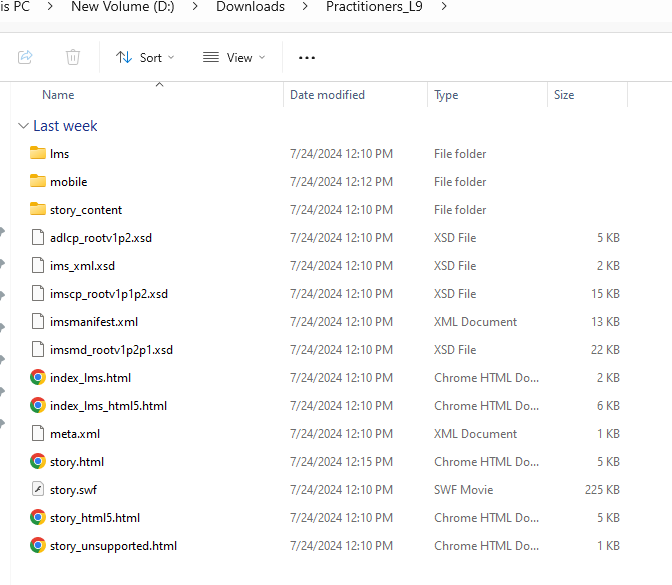672x585 pixels.
Task: Click the Size column header
Action: [x=564, y=95]
